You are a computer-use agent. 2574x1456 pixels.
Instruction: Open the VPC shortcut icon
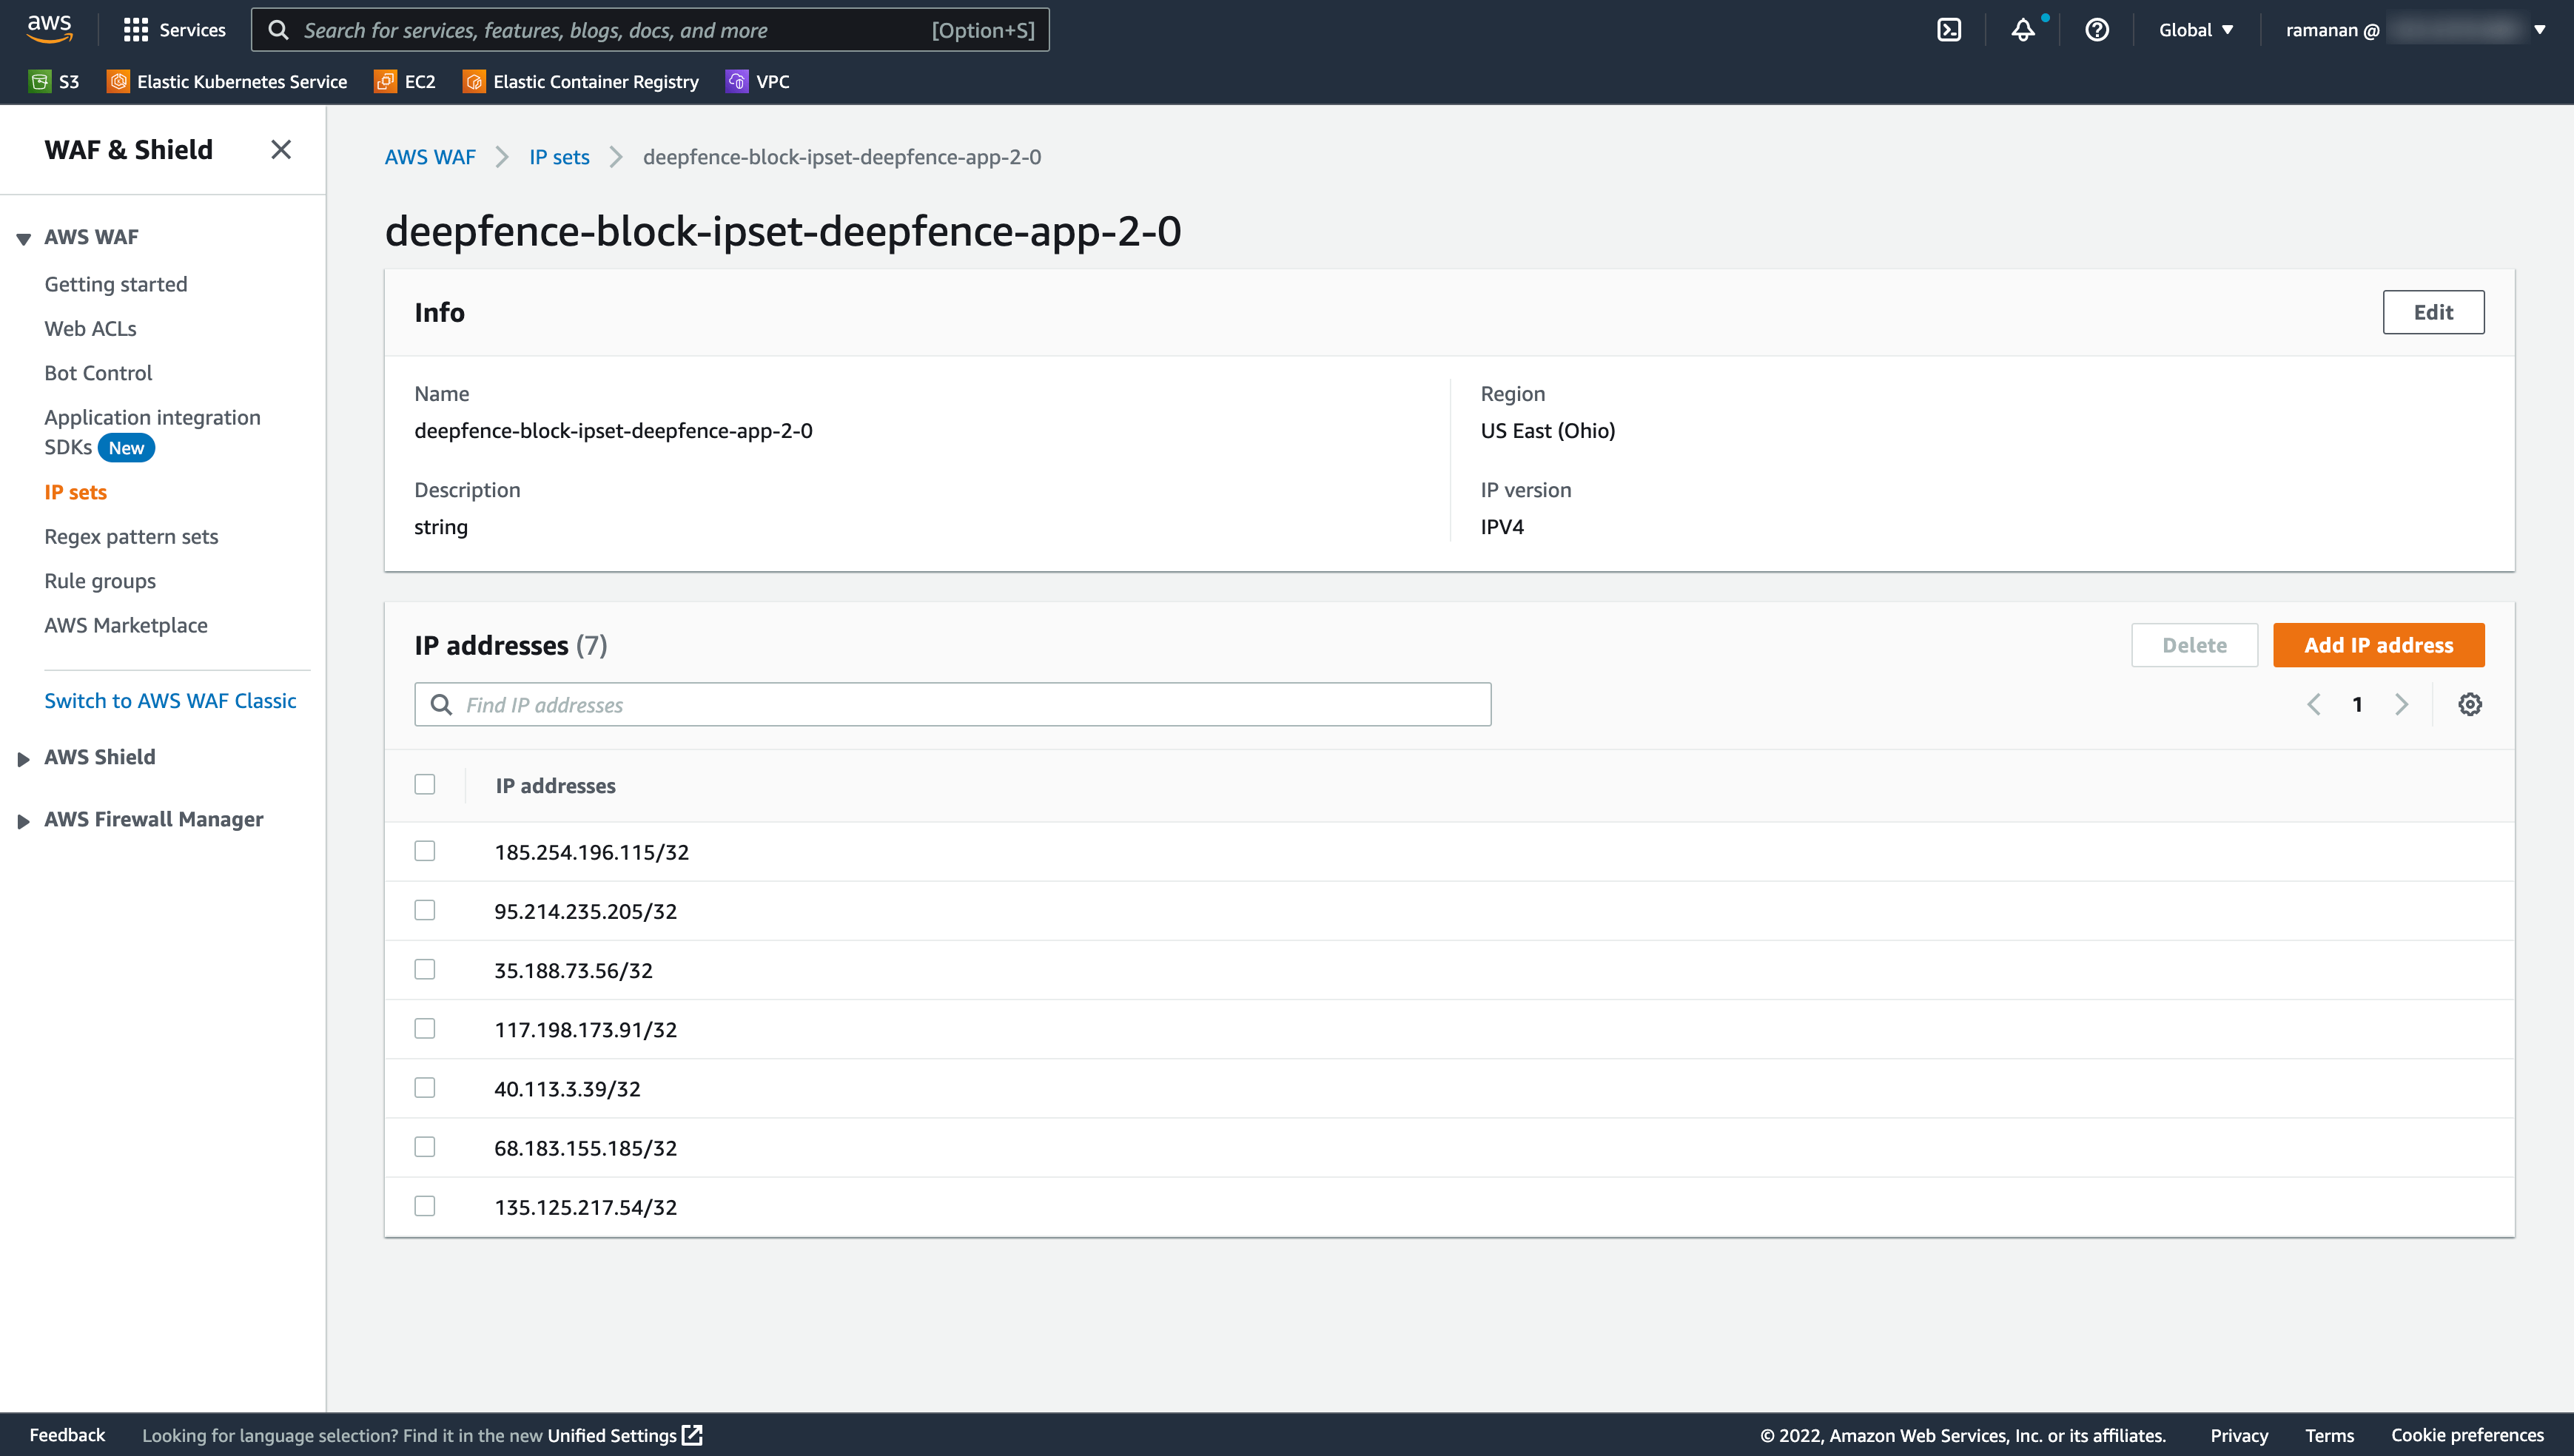pyautogui.click(x=737, y=82)
